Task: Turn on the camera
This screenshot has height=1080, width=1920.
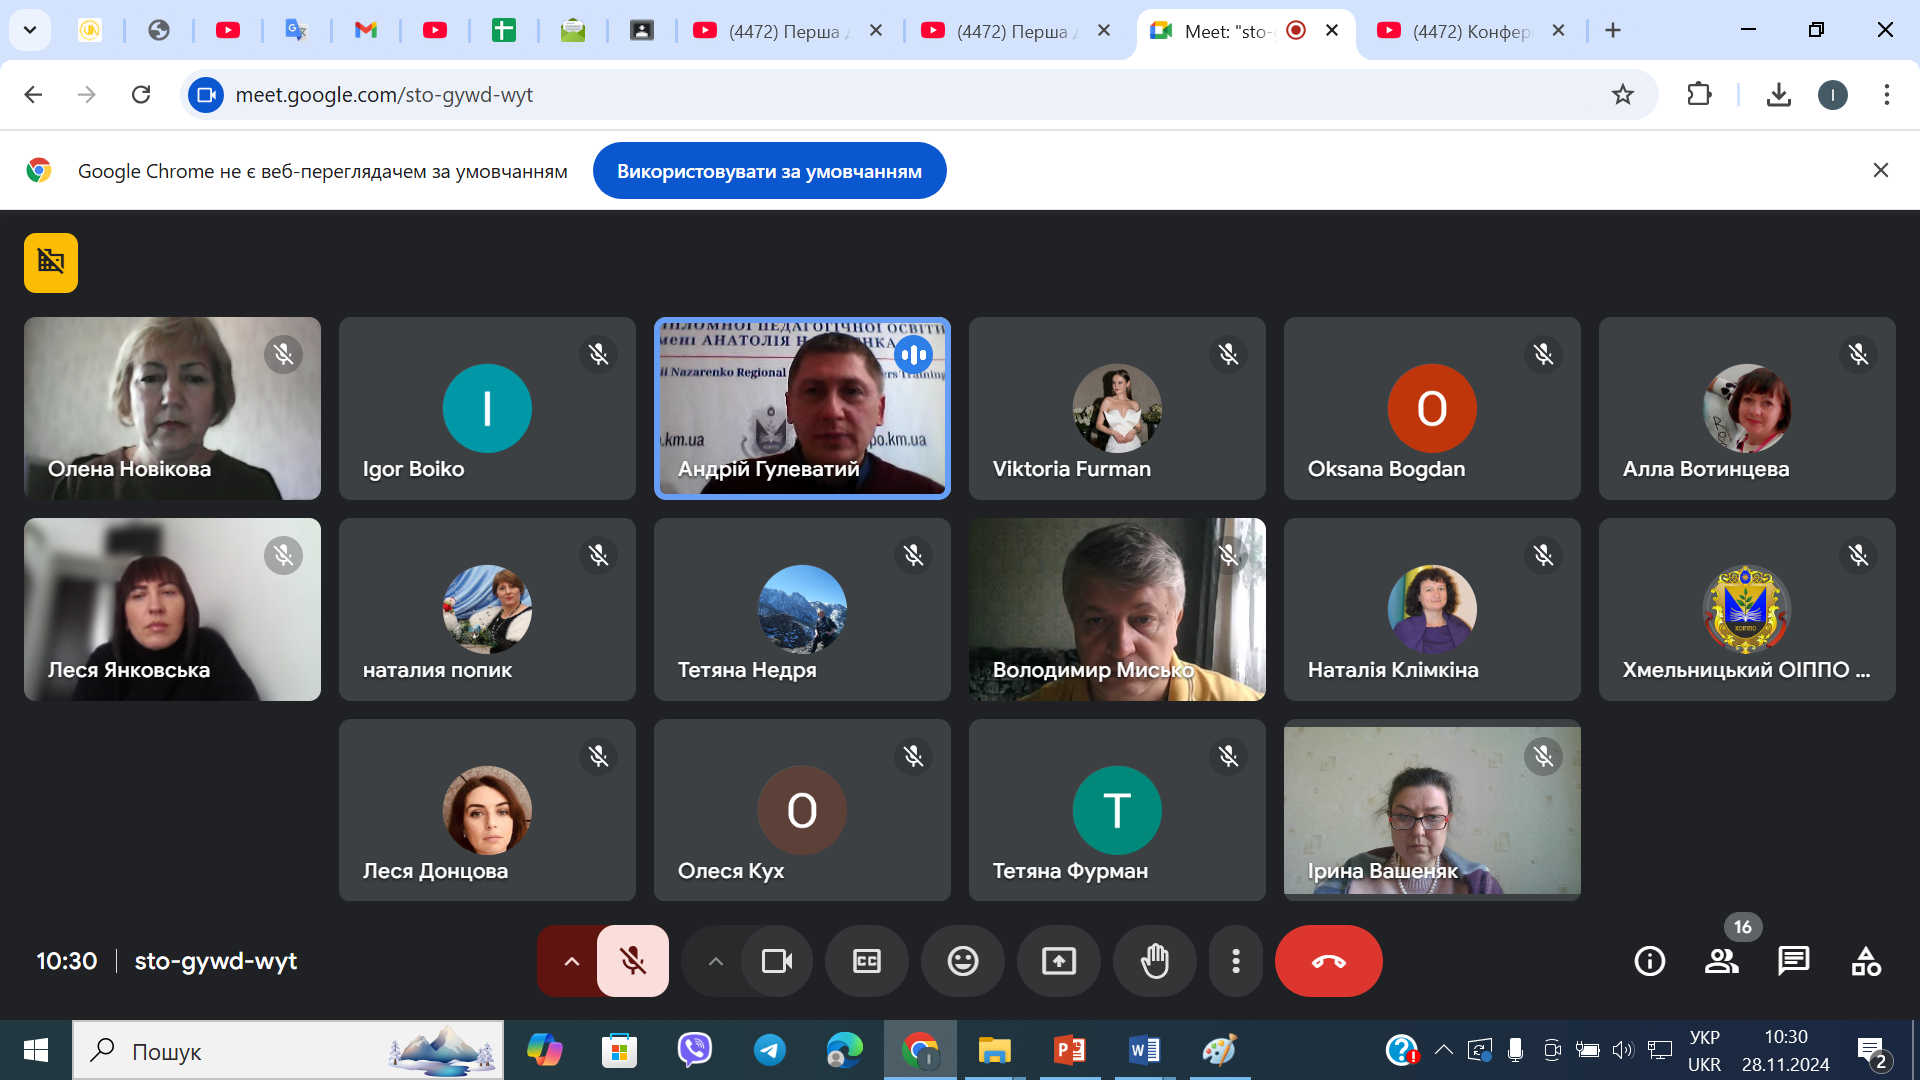Action: coord(777,961)
